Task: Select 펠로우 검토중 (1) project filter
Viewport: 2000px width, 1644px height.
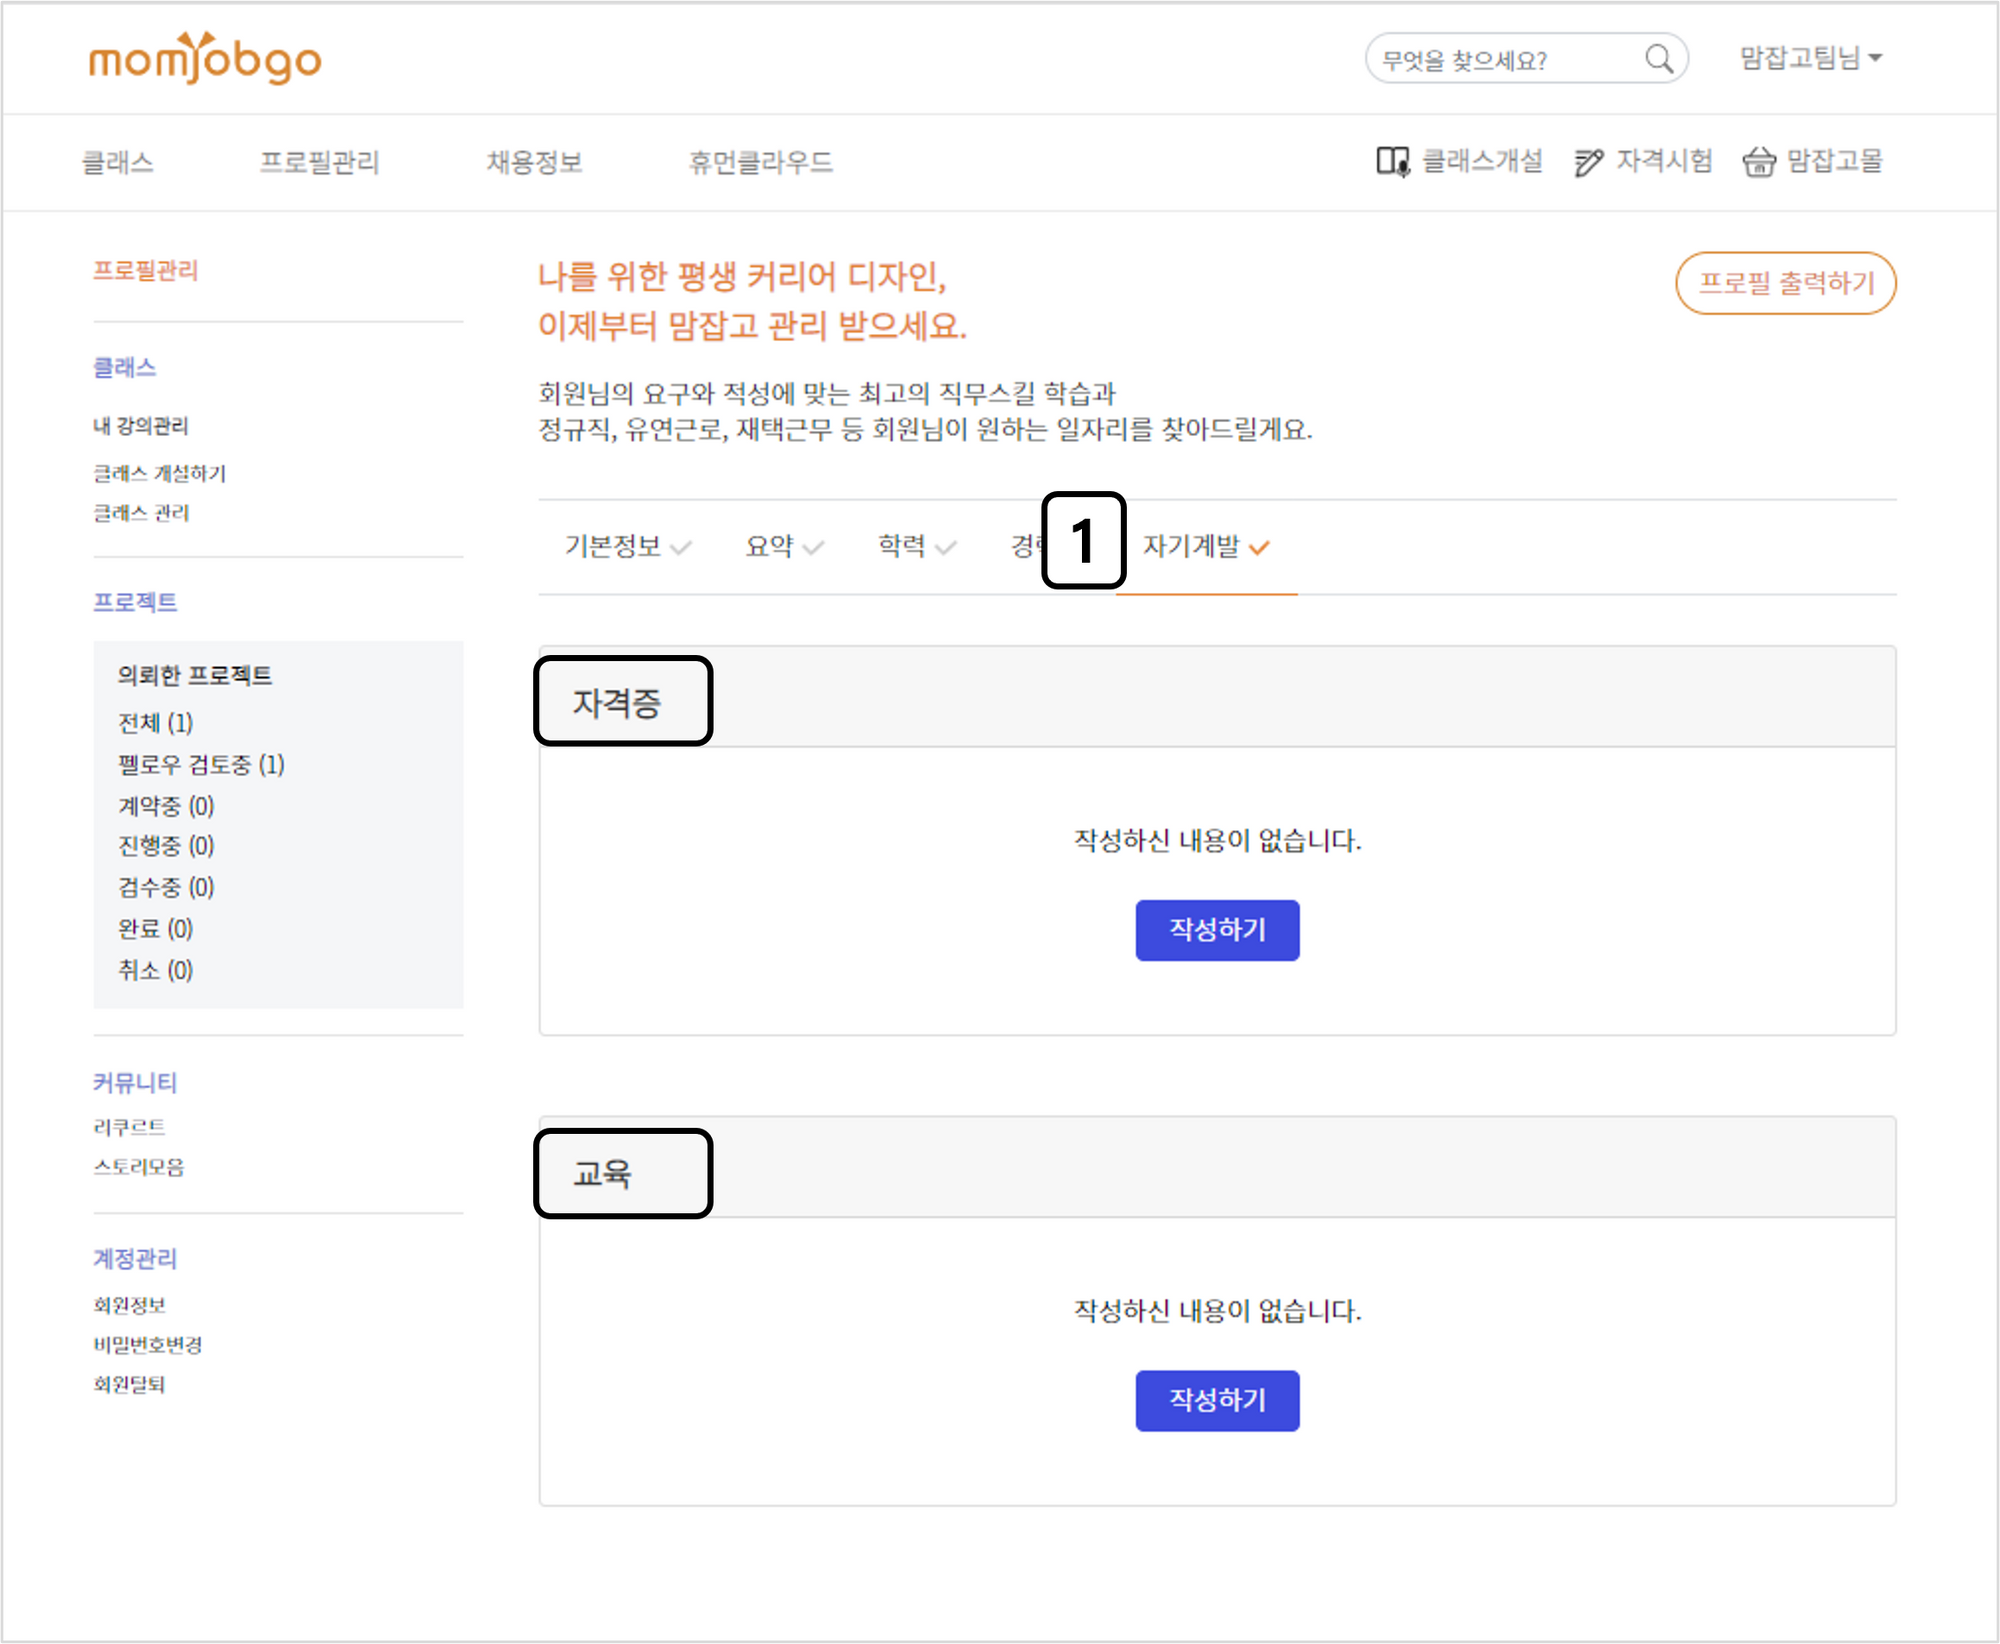Action: pyautogui.click(x=201, y=765)
